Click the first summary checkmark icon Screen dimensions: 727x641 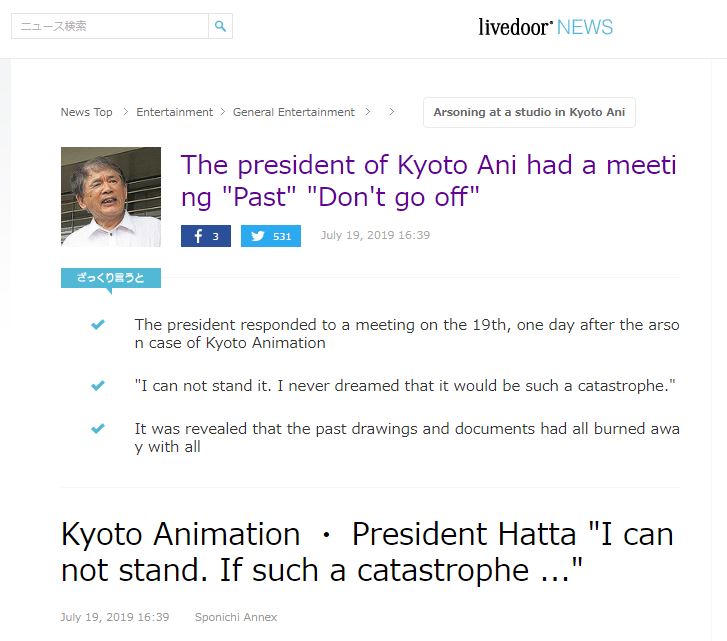98,324
